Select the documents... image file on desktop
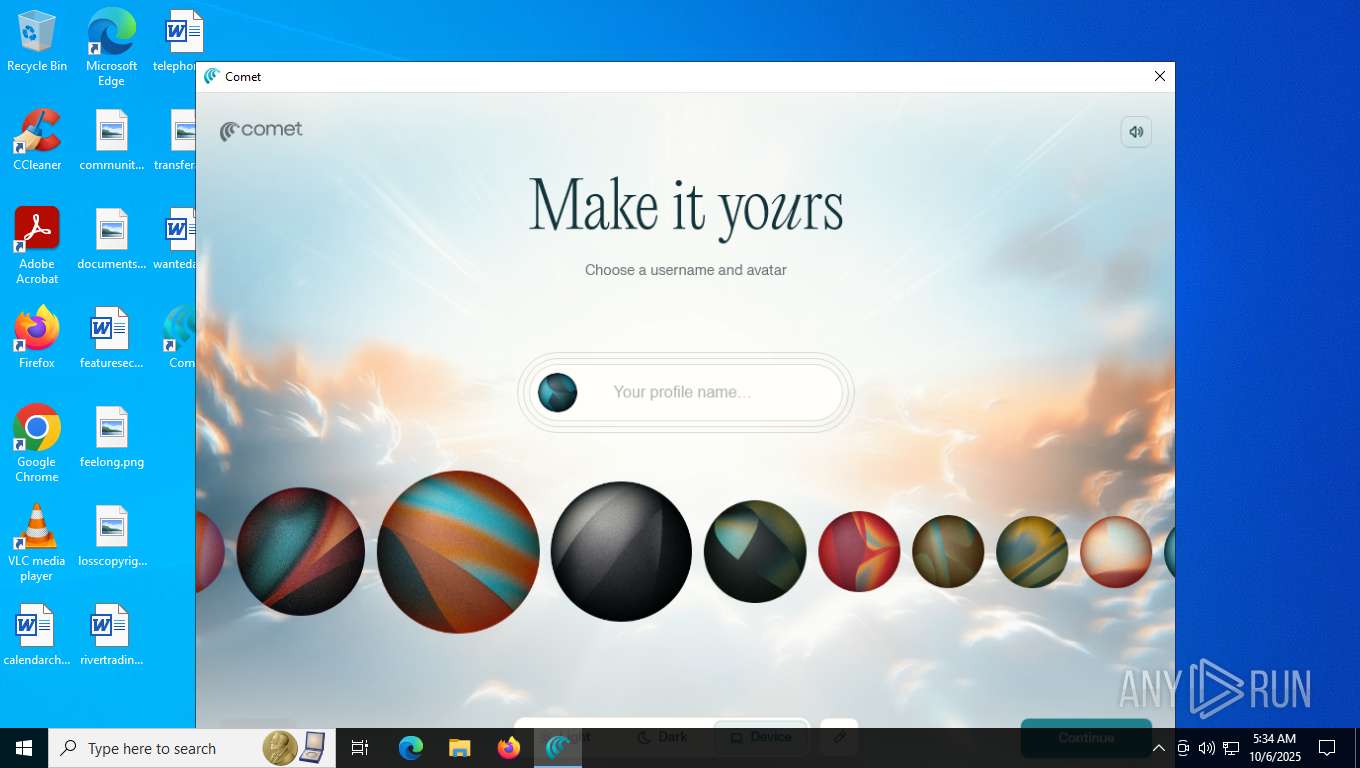 tap(112, 239)
